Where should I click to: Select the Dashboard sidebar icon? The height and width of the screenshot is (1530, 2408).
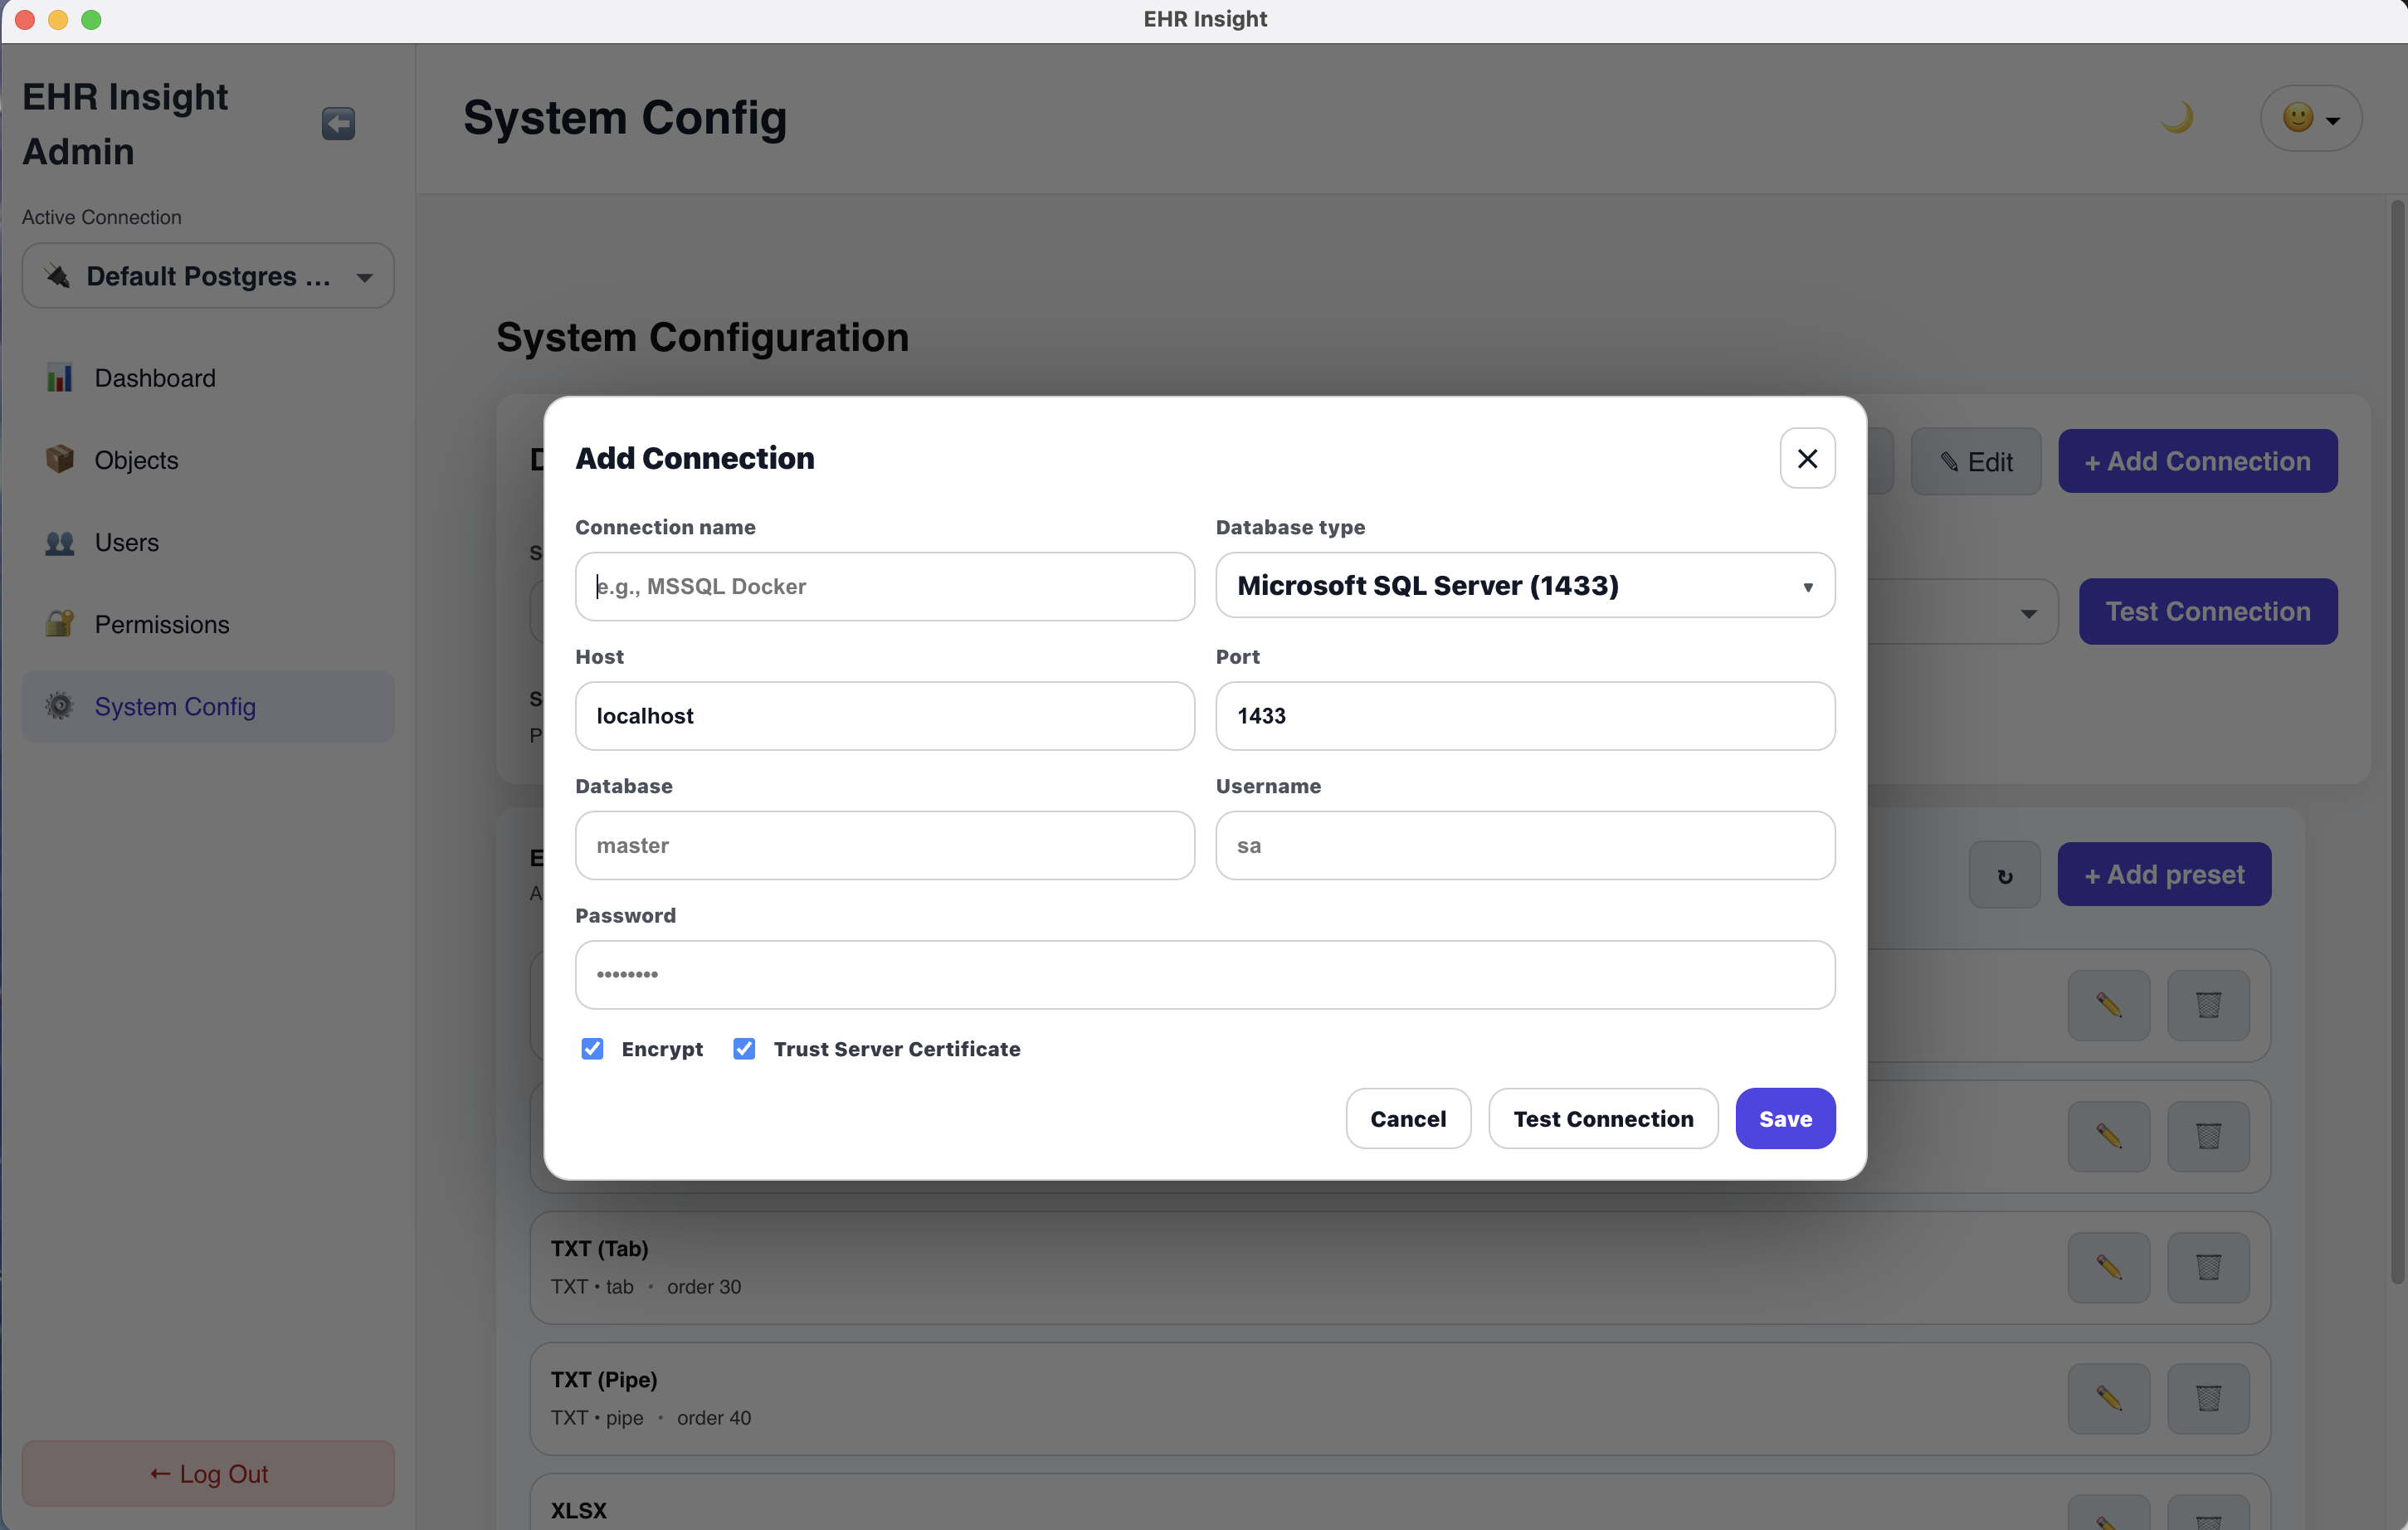pos(59,378)
